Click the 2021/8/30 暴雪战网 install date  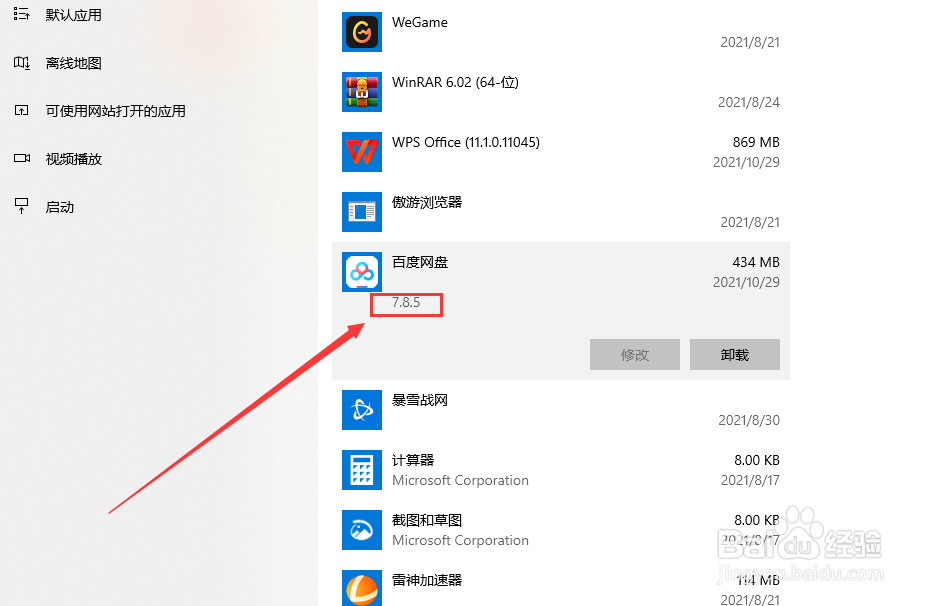(x=749, y=420)
